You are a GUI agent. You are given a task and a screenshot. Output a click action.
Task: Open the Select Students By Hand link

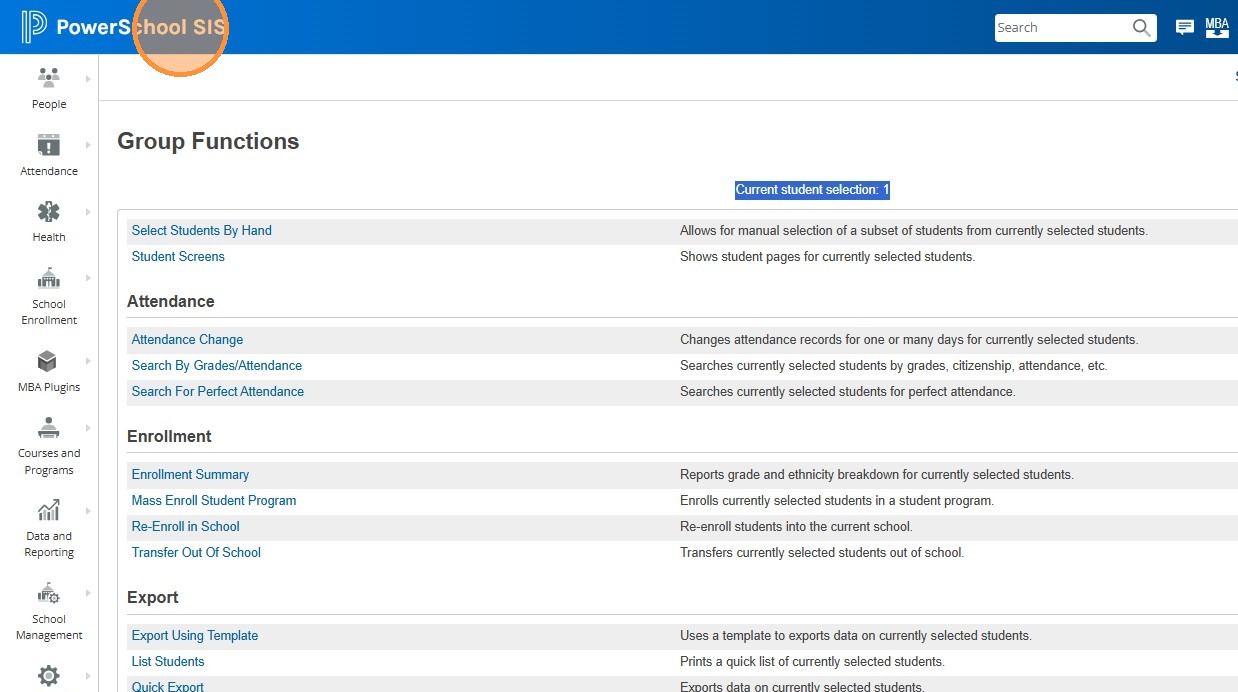point(202,230)
